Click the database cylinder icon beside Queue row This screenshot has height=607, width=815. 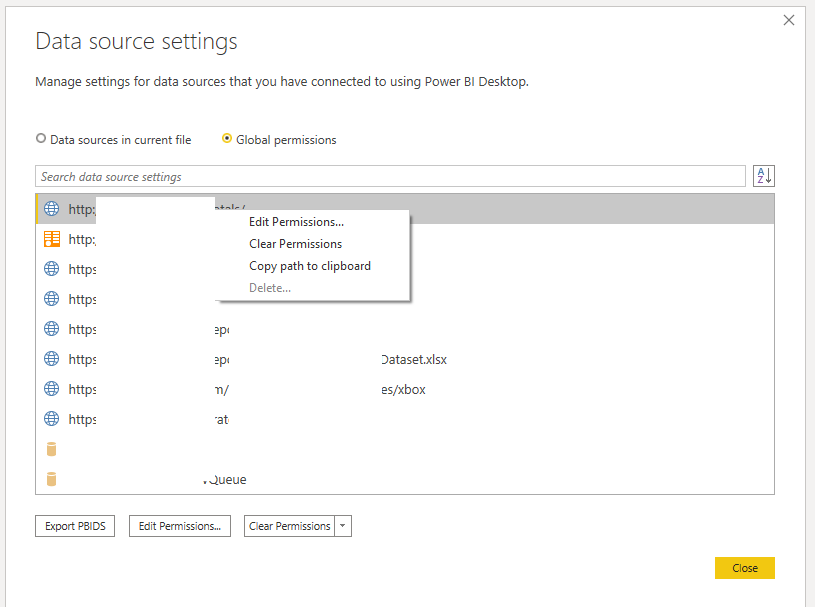[51, 479]
